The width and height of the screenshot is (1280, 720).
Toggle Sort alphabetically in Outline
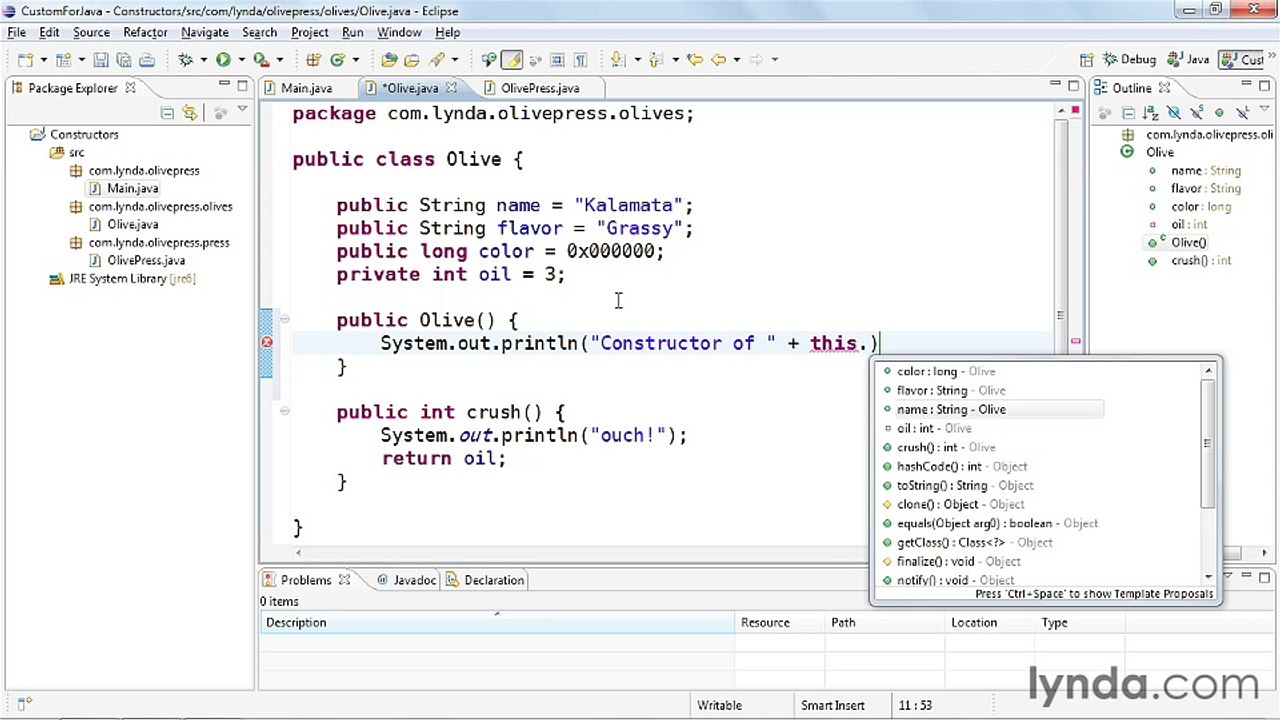pyautogui.click(x=1151, y=112)
